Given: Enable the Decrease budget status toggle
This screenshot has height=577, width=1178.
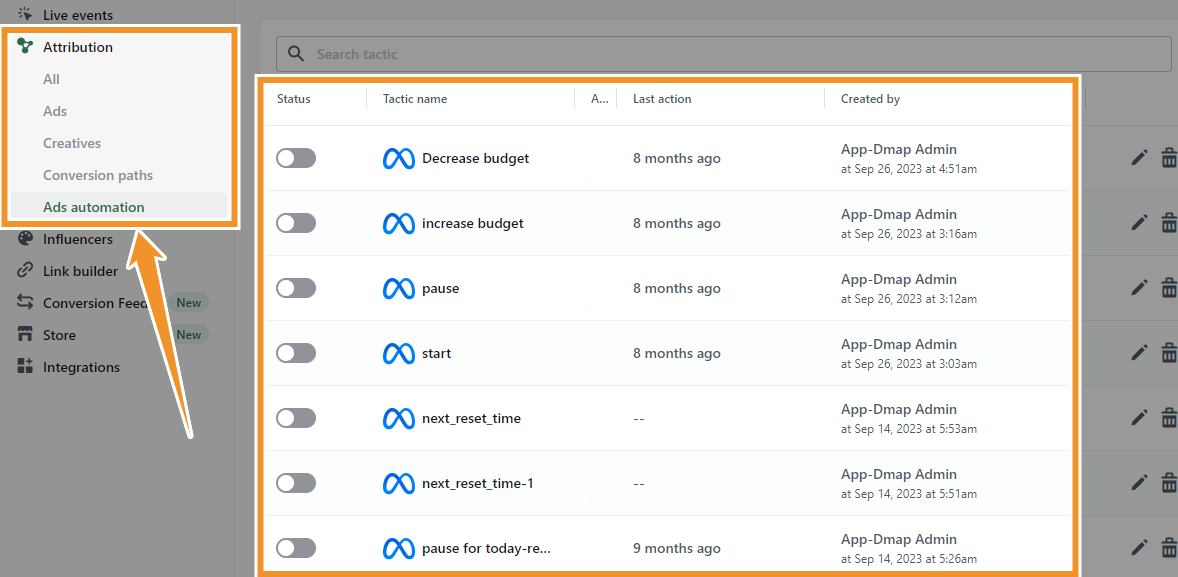Looking at the screenshot, I should pyautogui.click(x=296, y=158).
